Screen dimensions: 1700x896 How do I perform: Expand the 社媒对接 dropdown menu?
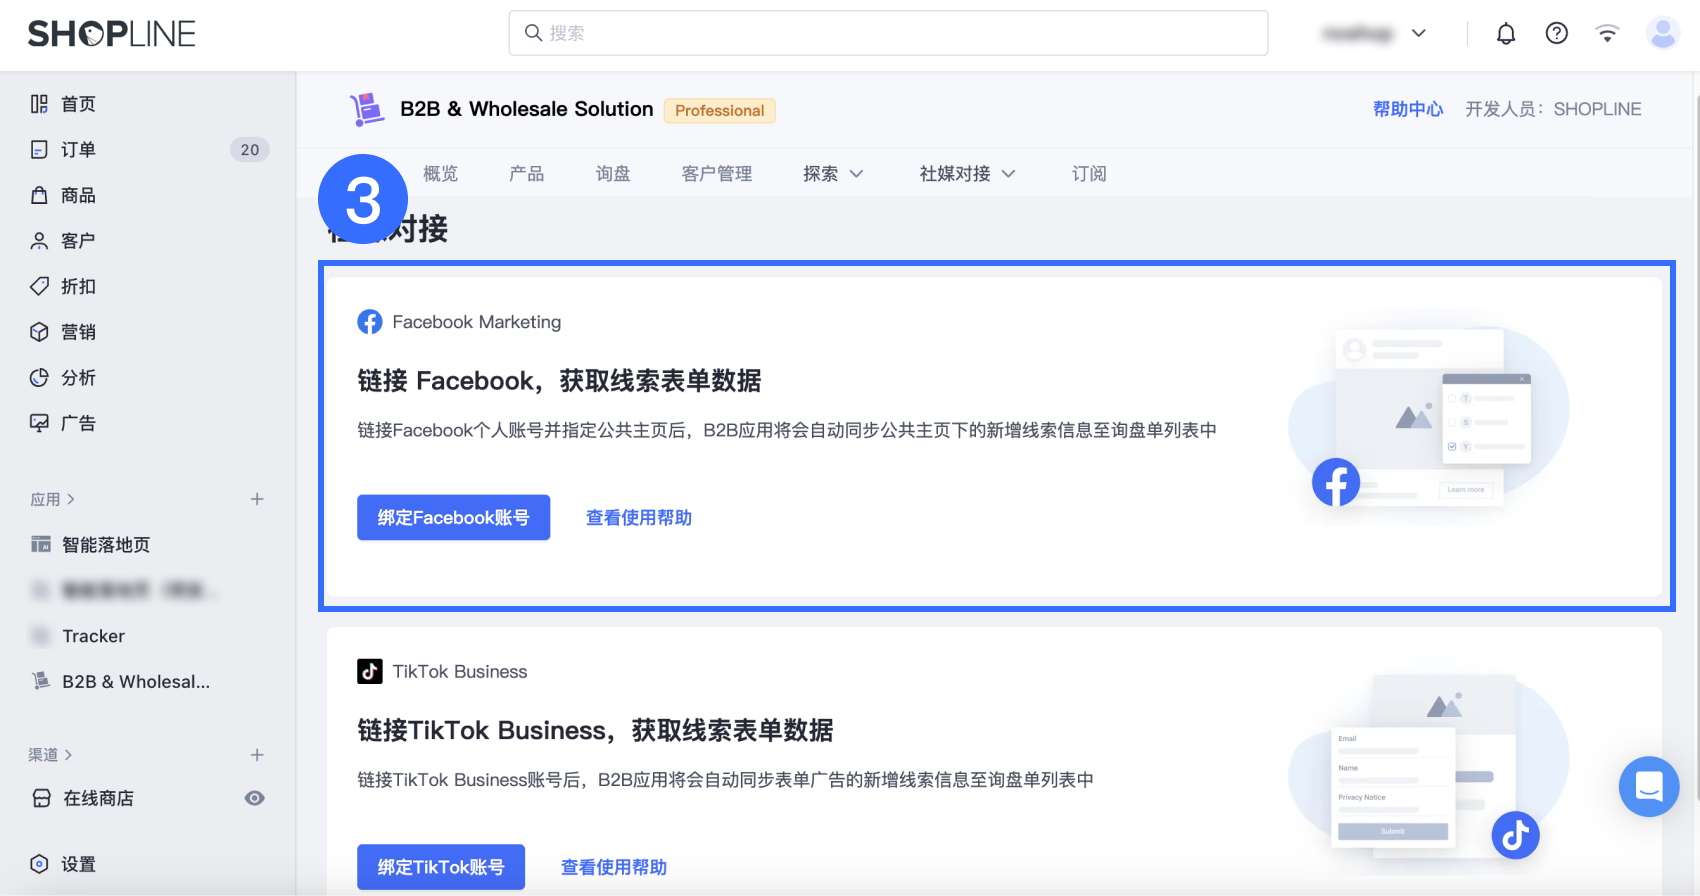pyautogui.click(x=967, y=174)
